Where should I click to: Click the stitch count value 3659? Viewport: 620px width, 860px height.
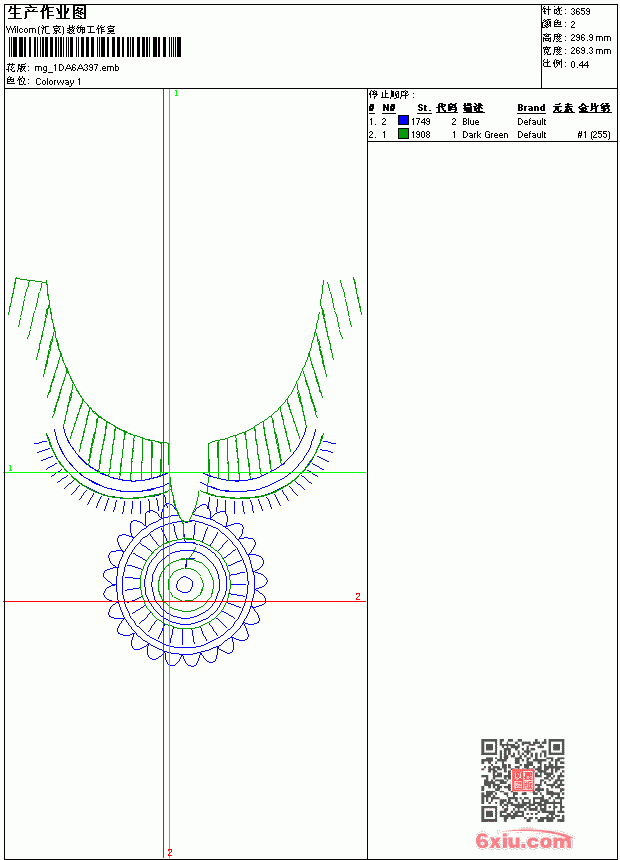(580, 12)
